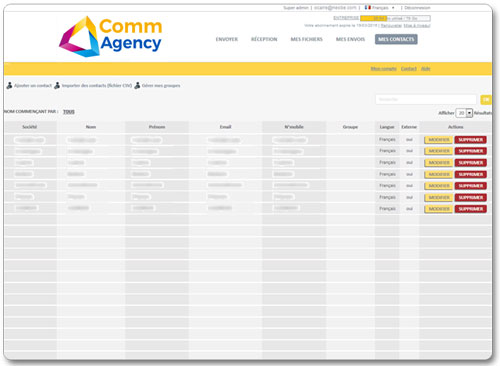The height and width of the screenshot is (366, 500).
Task: Click the storage usage progress bar
Action: 395,18
